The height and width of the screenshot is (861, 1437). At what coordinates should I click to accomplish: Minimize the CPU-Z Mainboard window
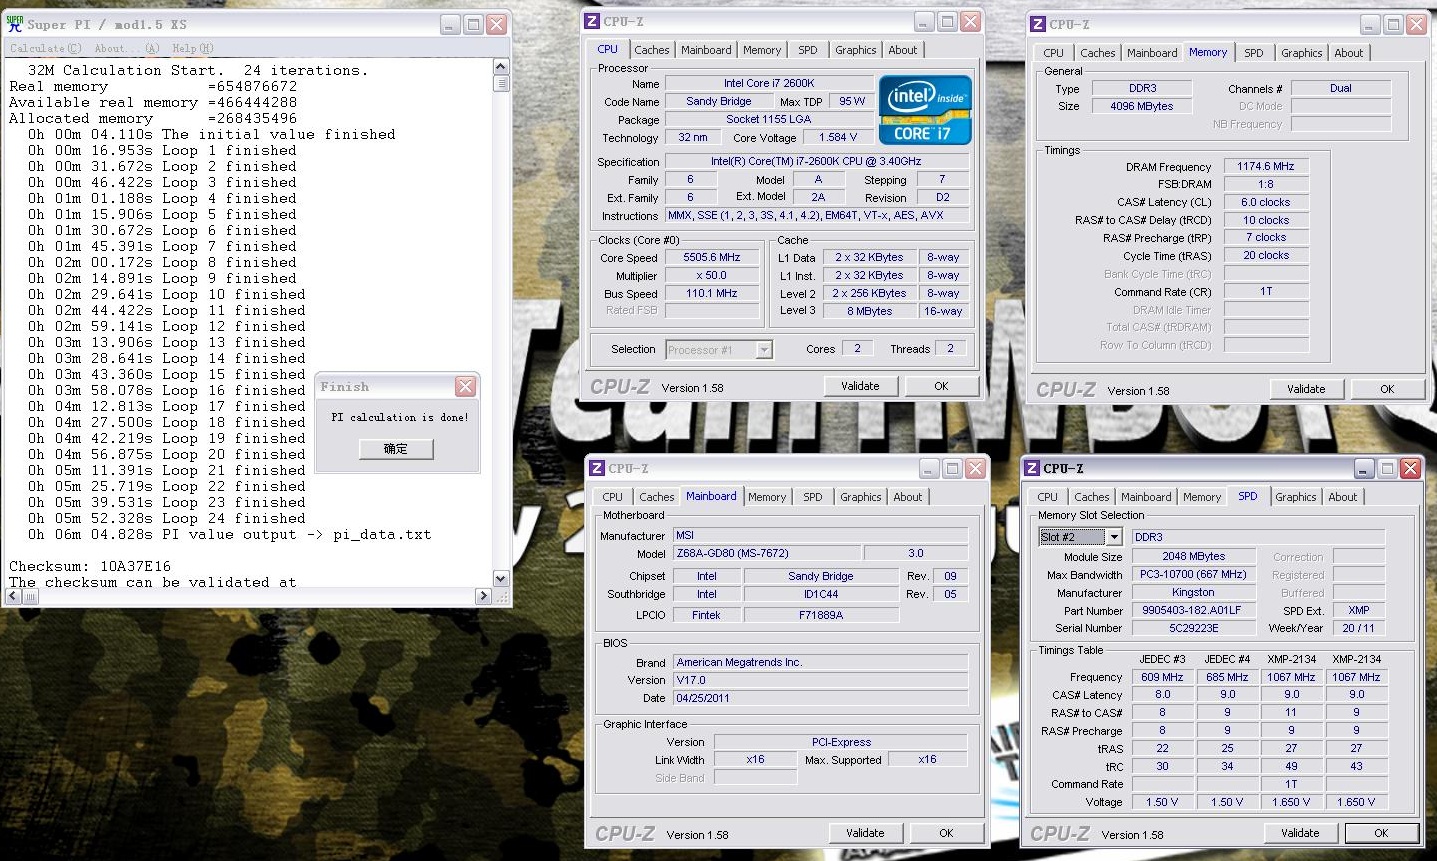tap(927, 468)
